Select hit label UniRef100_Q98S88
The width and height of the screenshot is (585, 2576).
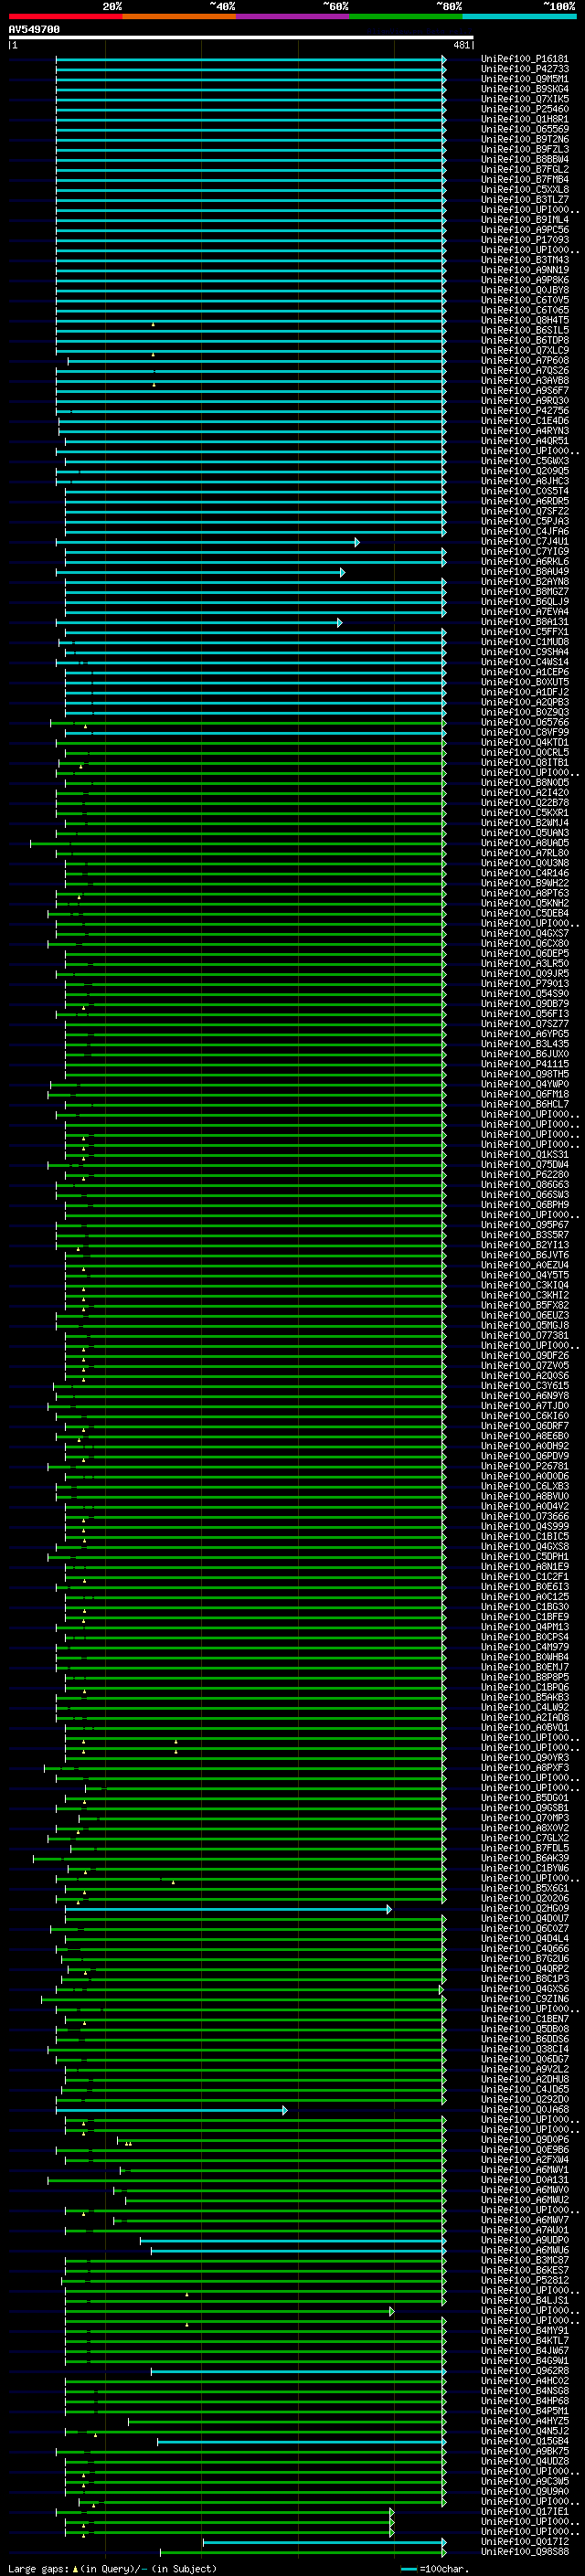point(525,2552)
